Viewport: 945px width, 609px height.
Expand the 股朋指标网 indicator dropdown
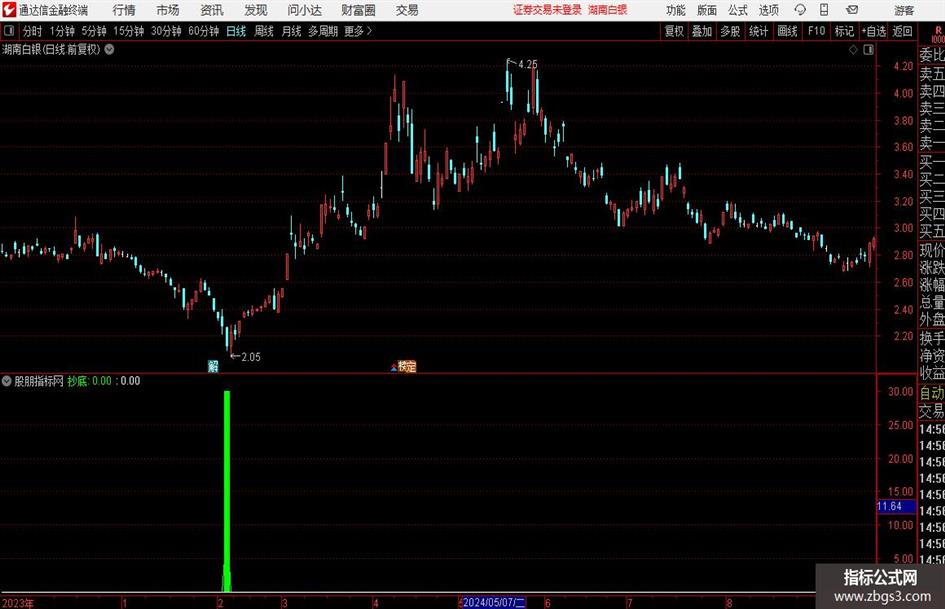pos(6,381)
